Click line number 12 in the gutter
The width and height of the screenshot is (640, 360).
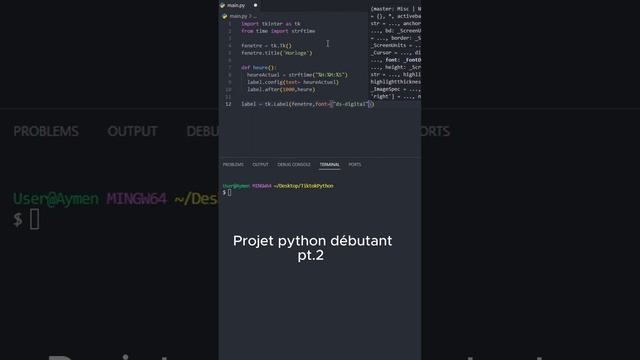228,104
